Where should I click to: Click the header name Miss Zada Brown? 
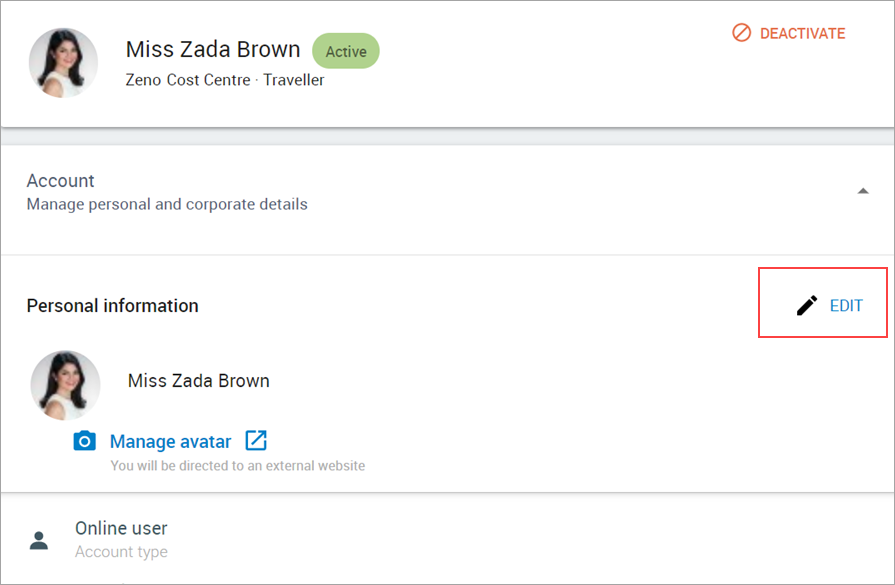pyautogui.click(x=213, y=50)
